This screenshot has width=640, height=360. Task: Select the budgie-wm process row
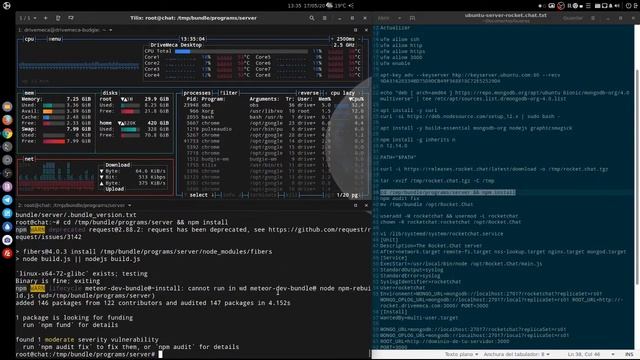point(273,159)
